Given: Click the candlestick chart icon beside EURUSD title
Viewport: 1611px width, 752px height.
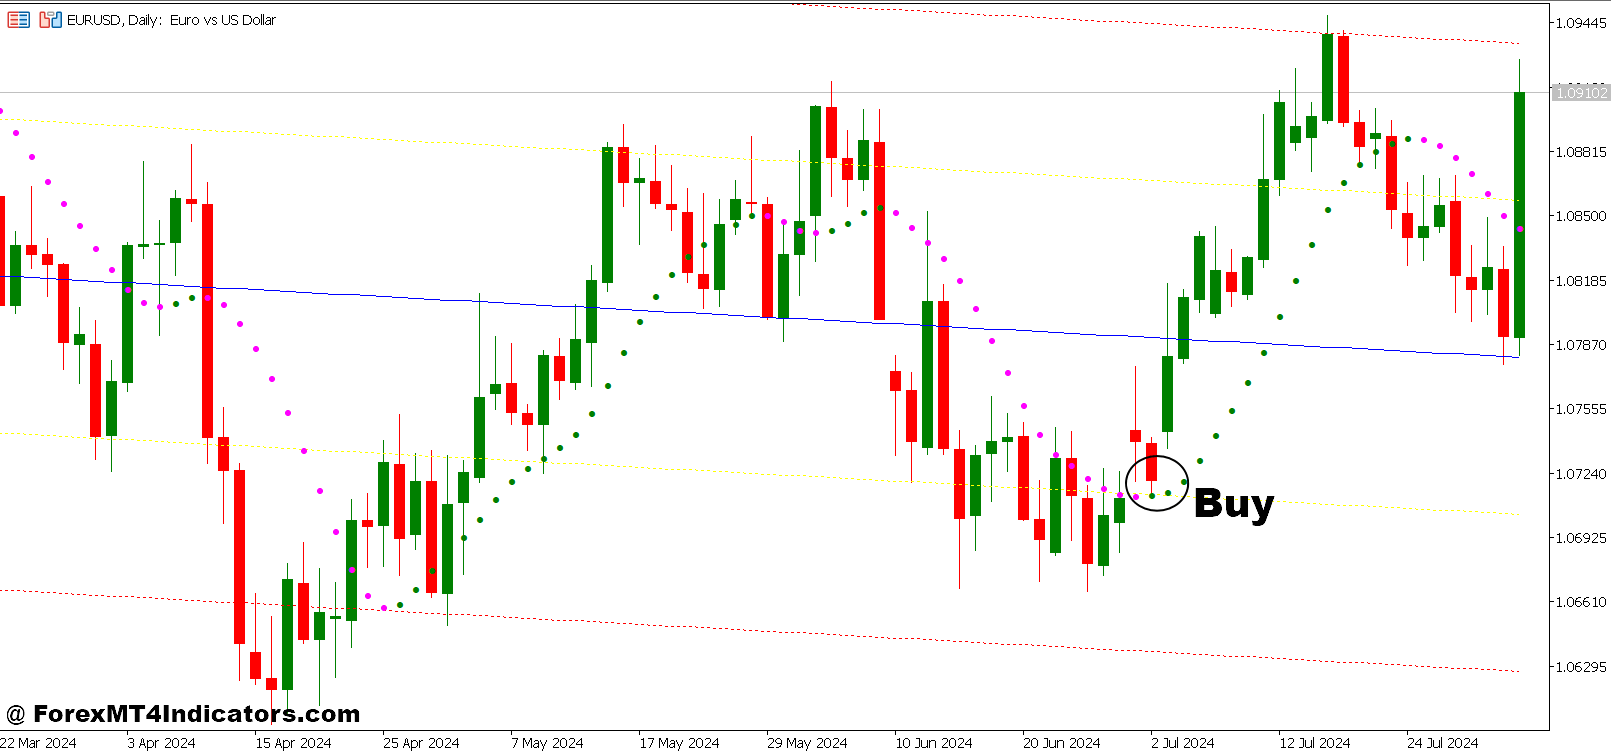Looking at the screenshot, I should coord(50,19).
